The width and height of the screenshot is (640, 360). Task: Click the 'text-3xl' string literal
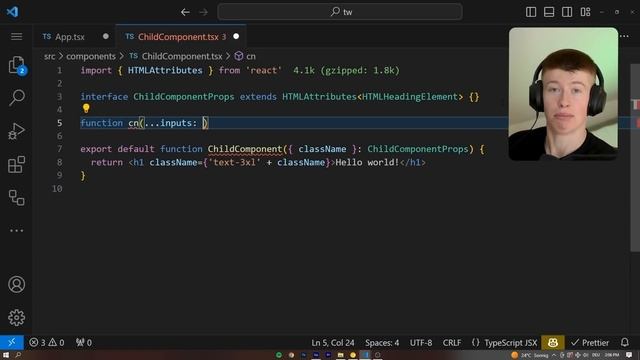pyautogui.click(x=235, y=162)
